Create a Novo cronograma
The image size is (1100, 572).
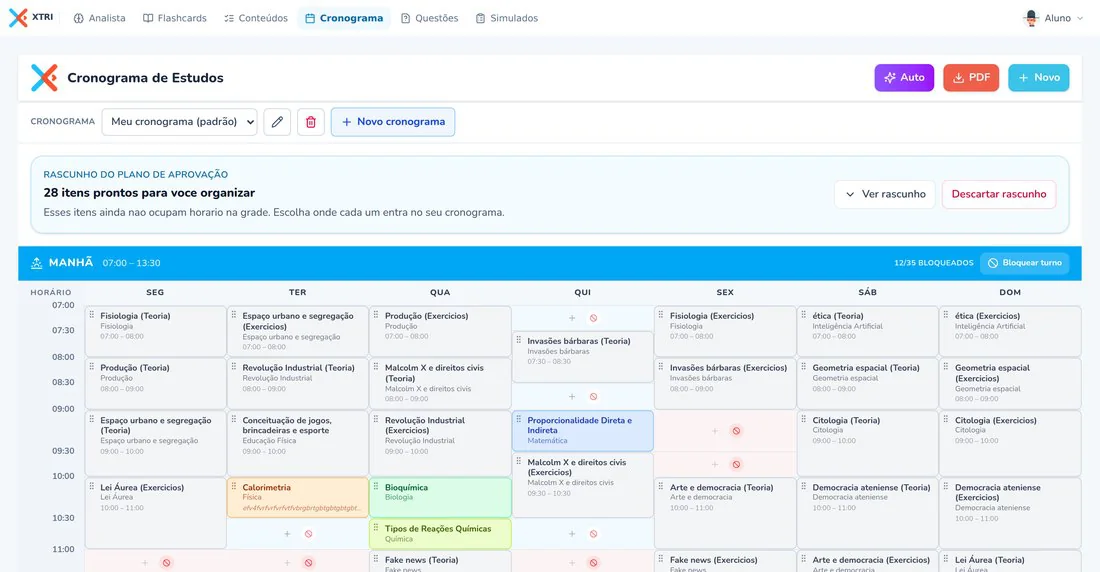pyautogui.click(x=393, y=121)
